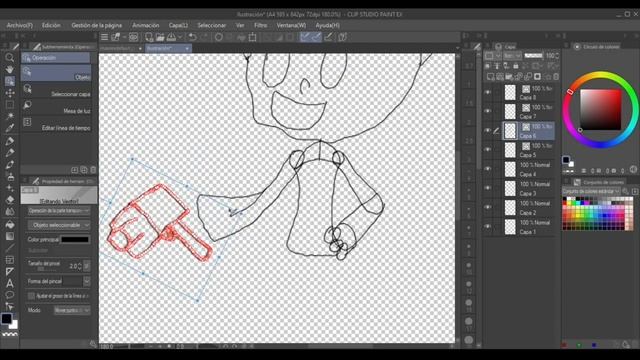Click the Save icon in command bar

[x=171, y=37]
